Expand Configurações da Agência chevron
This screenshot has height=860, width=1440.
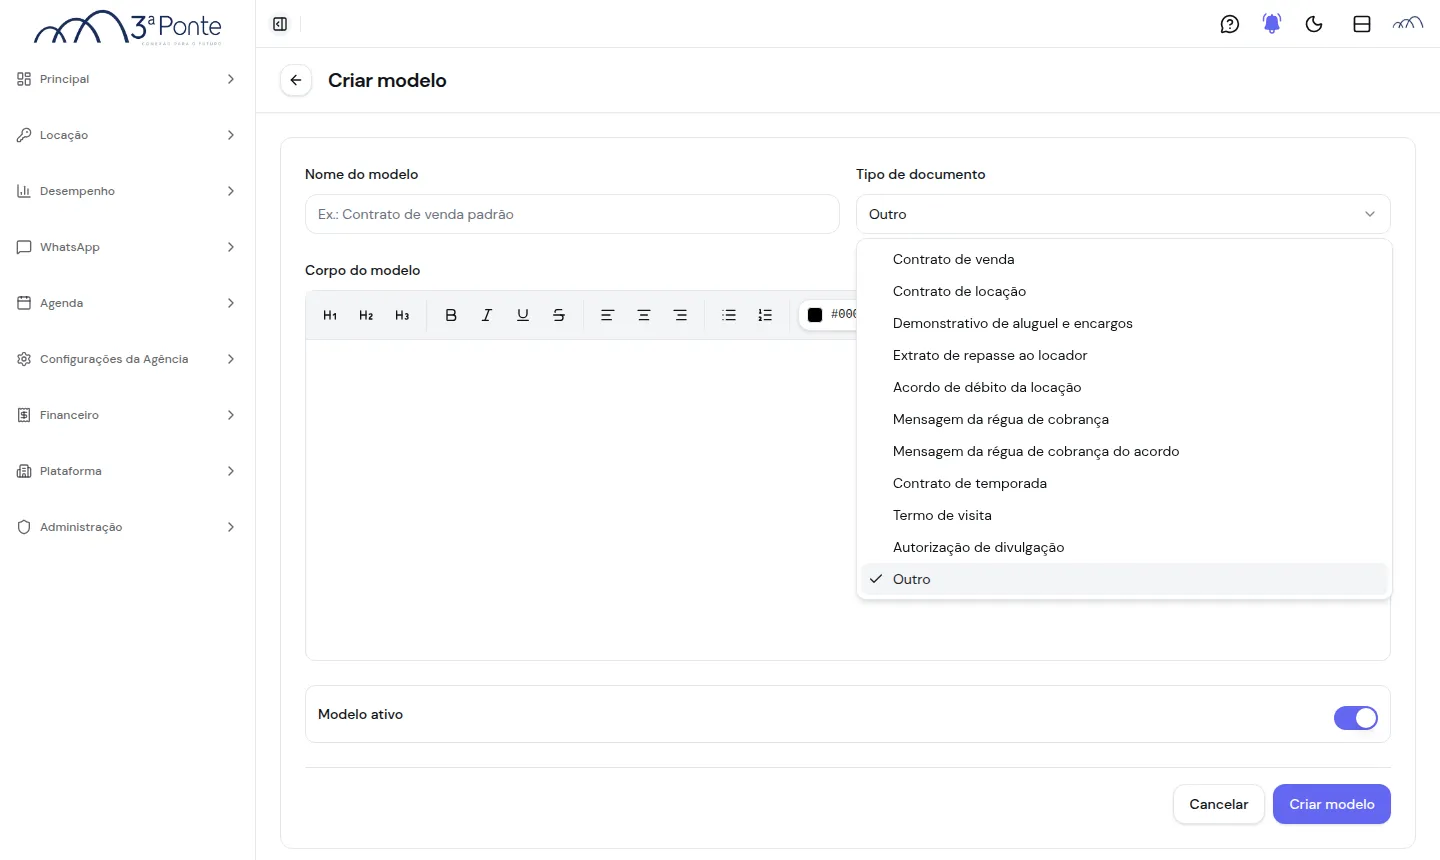[x=231, y=359]
